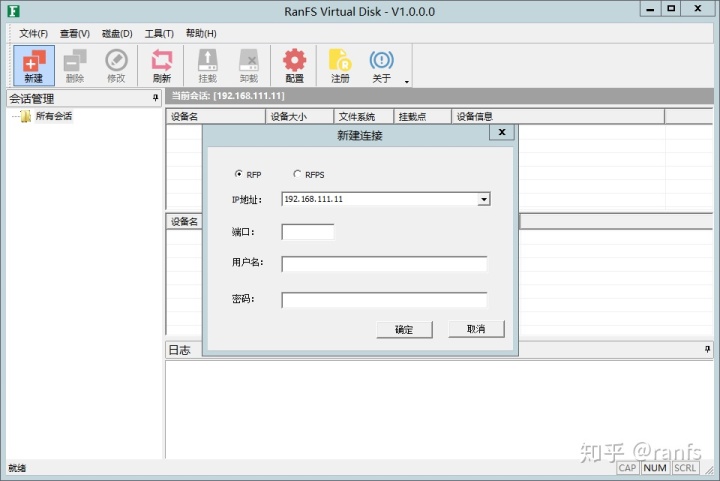Click the 修改 (Modify) toolbar icon
The width and height of the screenshot is (720, 481).
pyautogui.click(x=116, y=66)
